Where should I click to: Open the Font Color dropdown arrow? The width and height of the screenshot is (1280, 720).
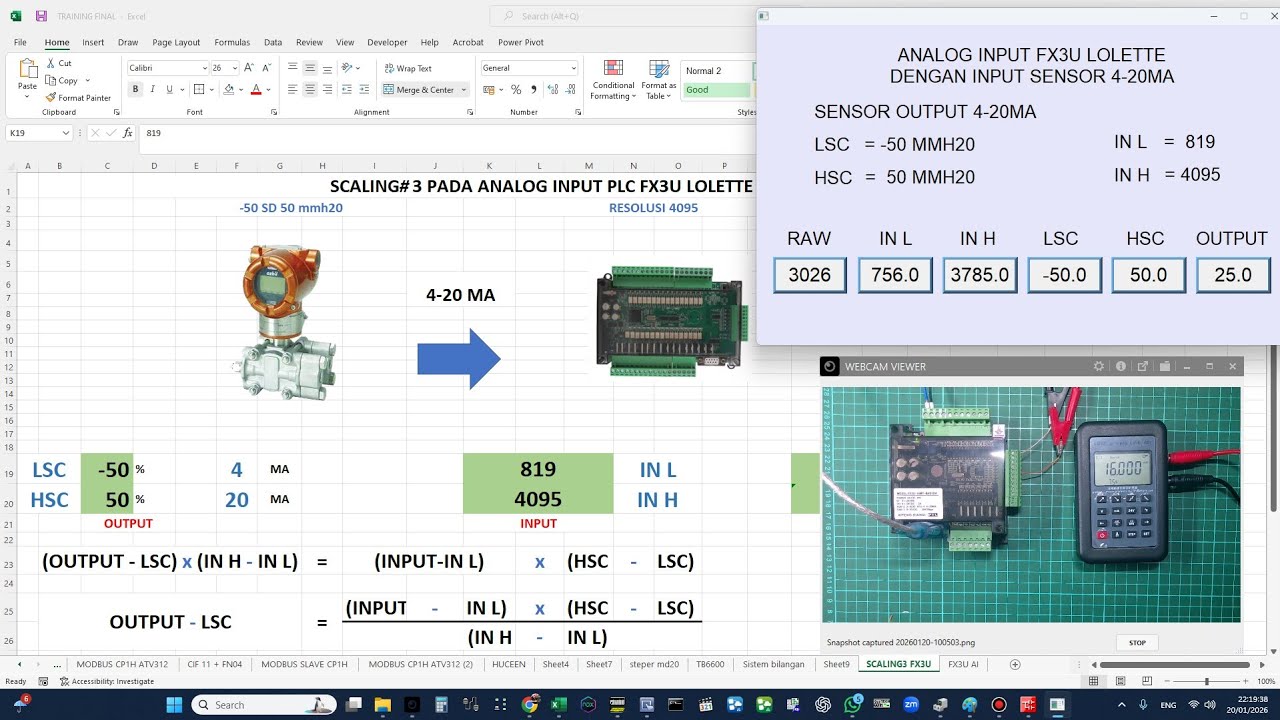click(x=268, y=89)
